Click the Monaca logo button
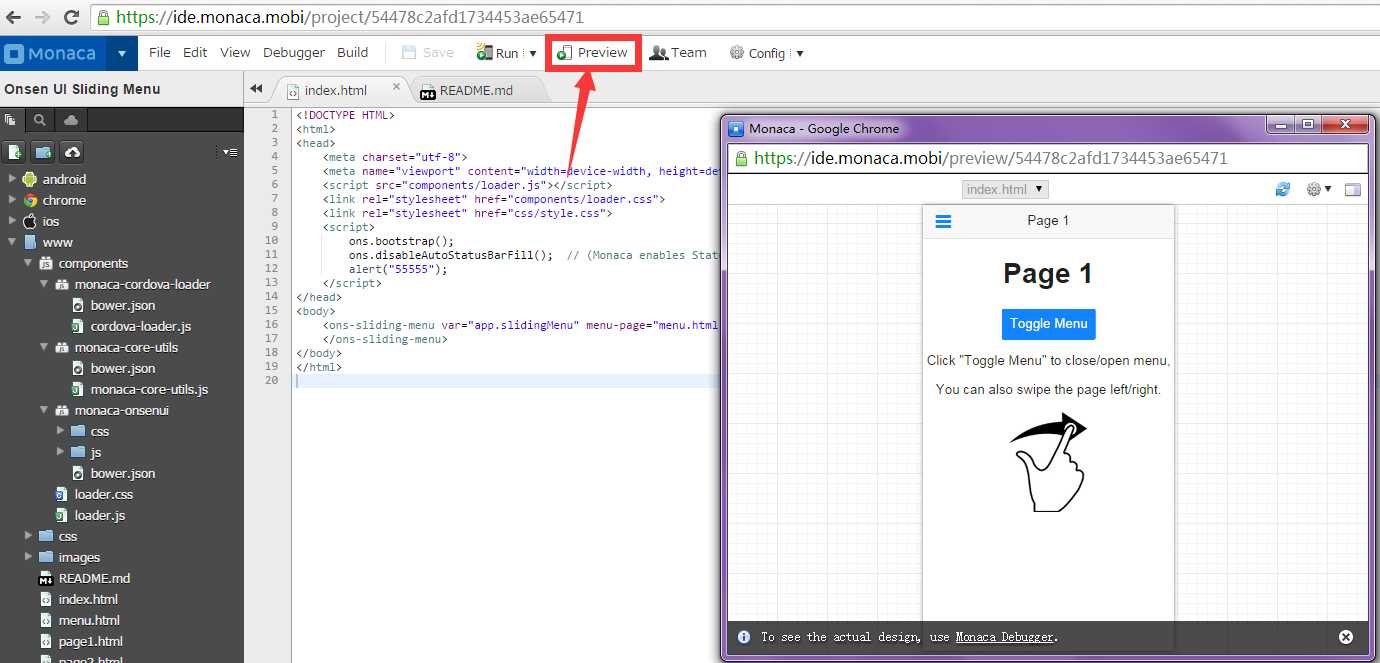1380x663 pixels. coord(53,54)
